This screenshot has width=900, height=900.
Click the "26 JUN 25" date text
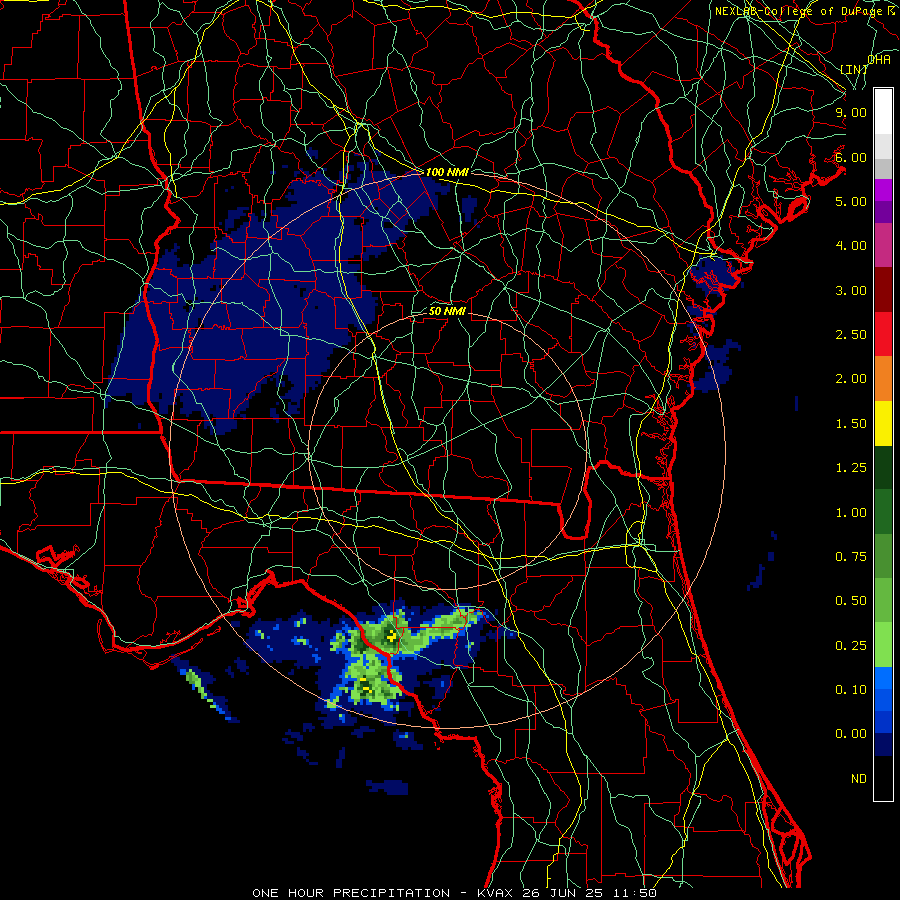pyautogui.click(x=561, y=893)
